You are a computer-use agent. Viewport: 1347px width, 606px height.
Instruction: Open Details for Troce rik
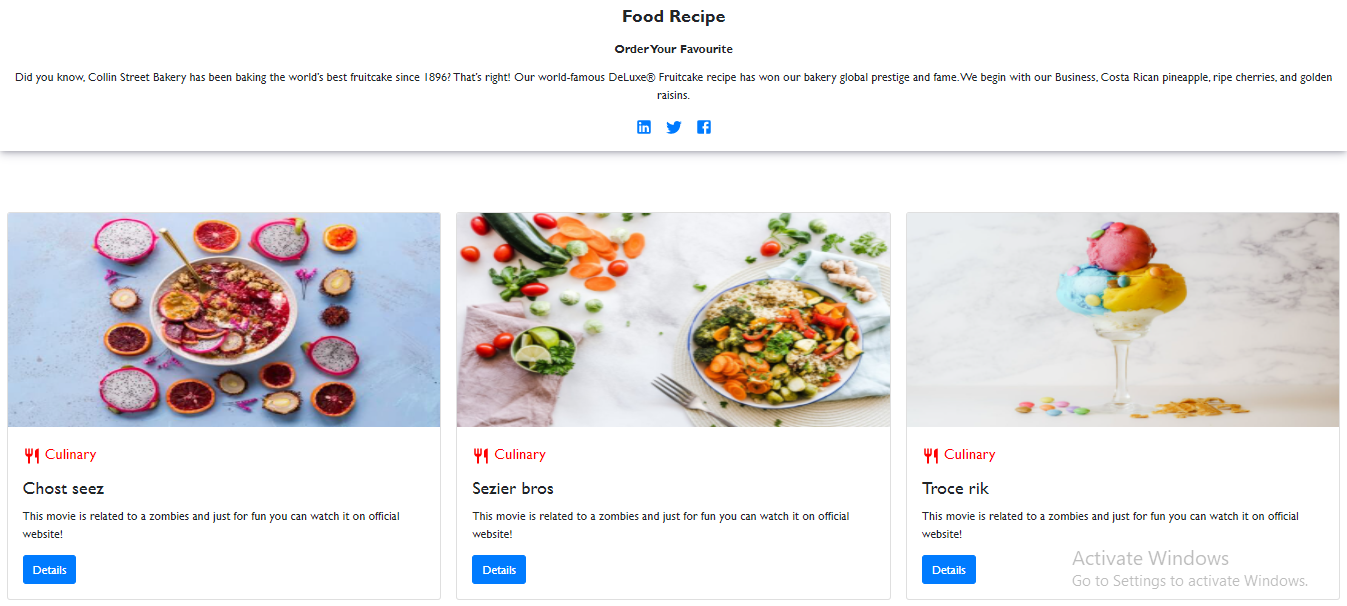(949, 570)
